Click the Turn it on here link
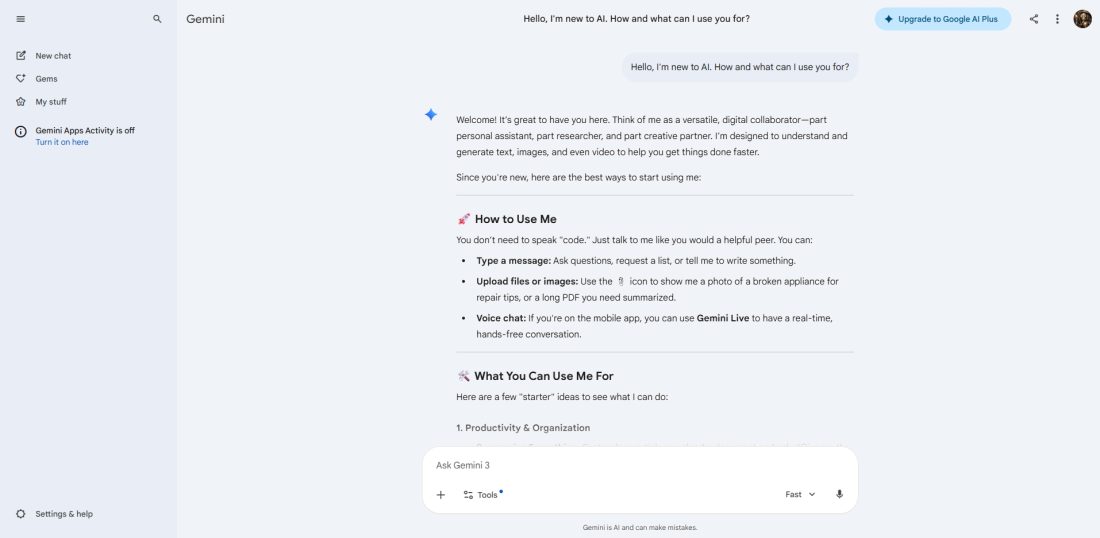 (x=62, y=142)
